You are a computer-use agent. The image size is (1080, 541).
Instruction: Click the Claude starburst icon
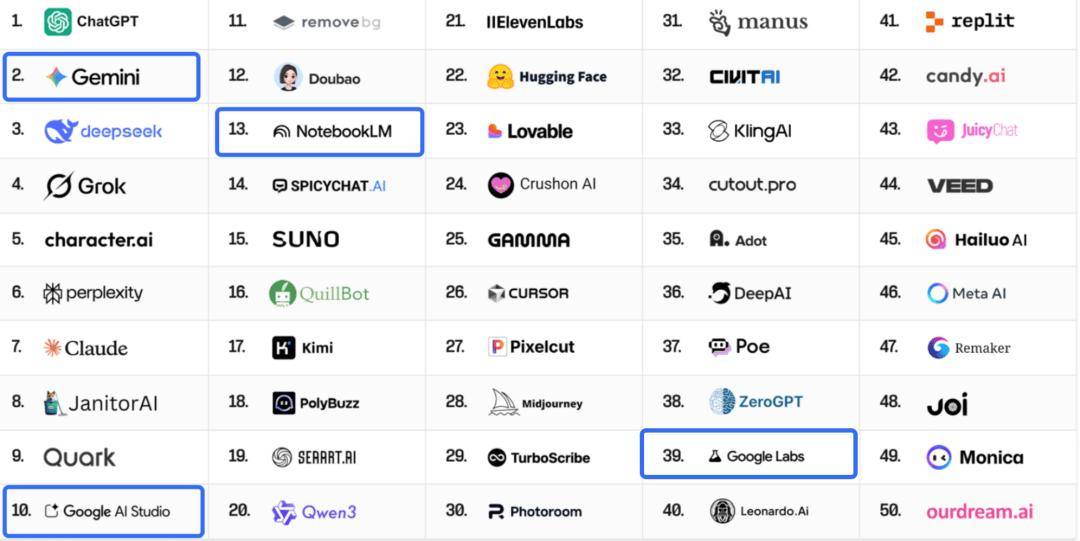coord(52,348)
